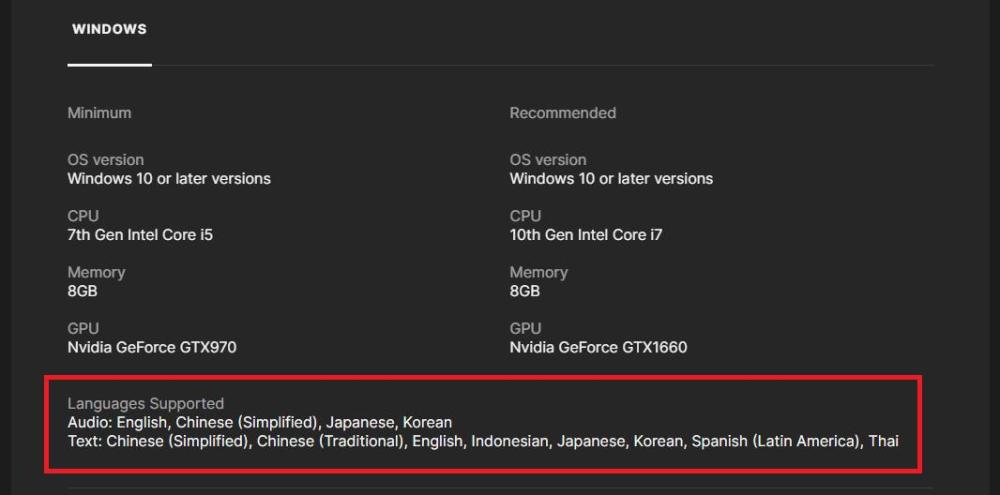Screen dimensions: 1000x495
Task: Click the "Nvidia GeForce GTX1660" text
Action: click(598, 348)
